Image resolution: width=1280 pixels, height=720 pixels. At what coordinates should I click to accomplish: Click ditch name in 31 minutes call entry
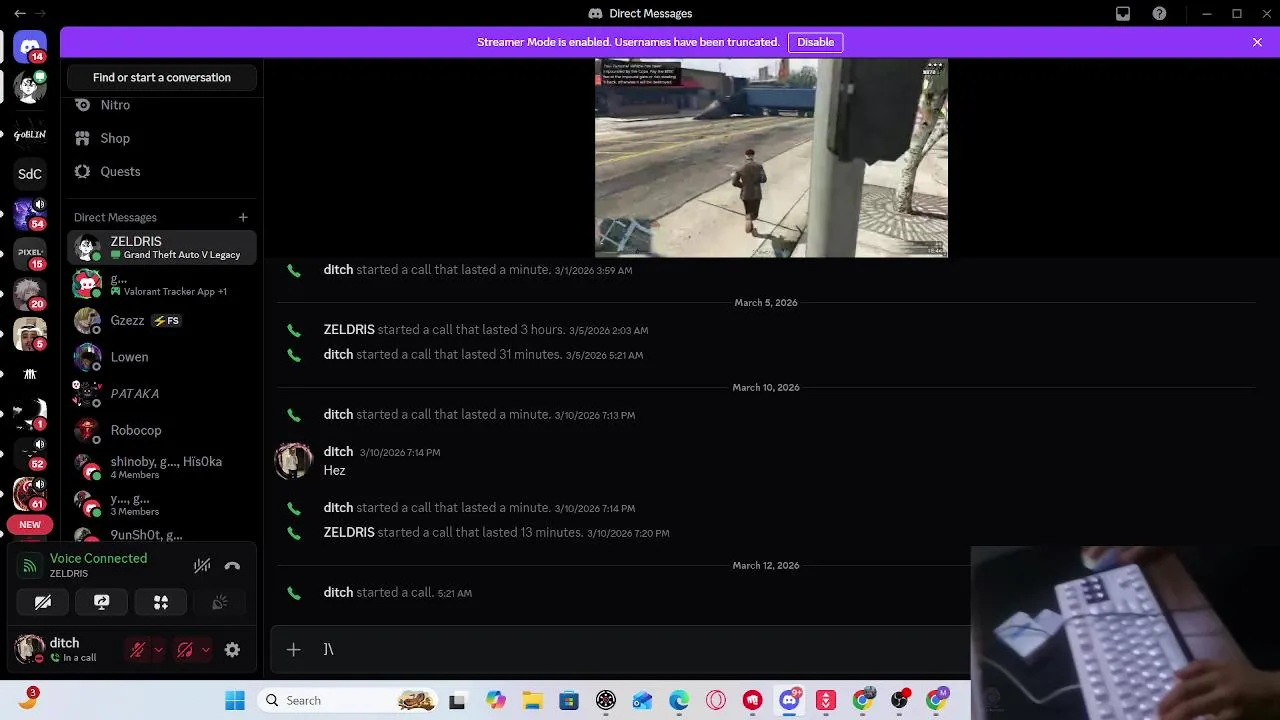pos(338,355)
